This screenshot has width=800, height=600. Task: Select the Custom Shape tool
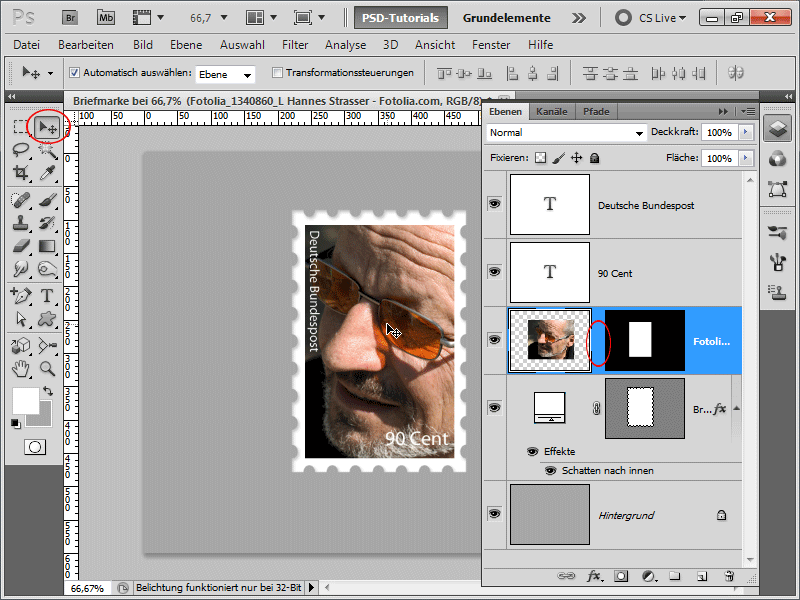47,319
